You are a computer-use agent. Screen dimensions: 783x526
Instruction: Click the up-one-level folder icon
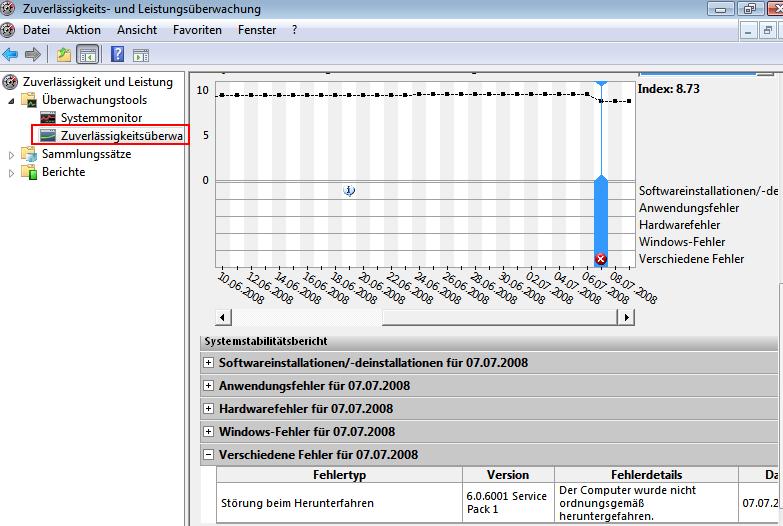click(x=64, y=54)
